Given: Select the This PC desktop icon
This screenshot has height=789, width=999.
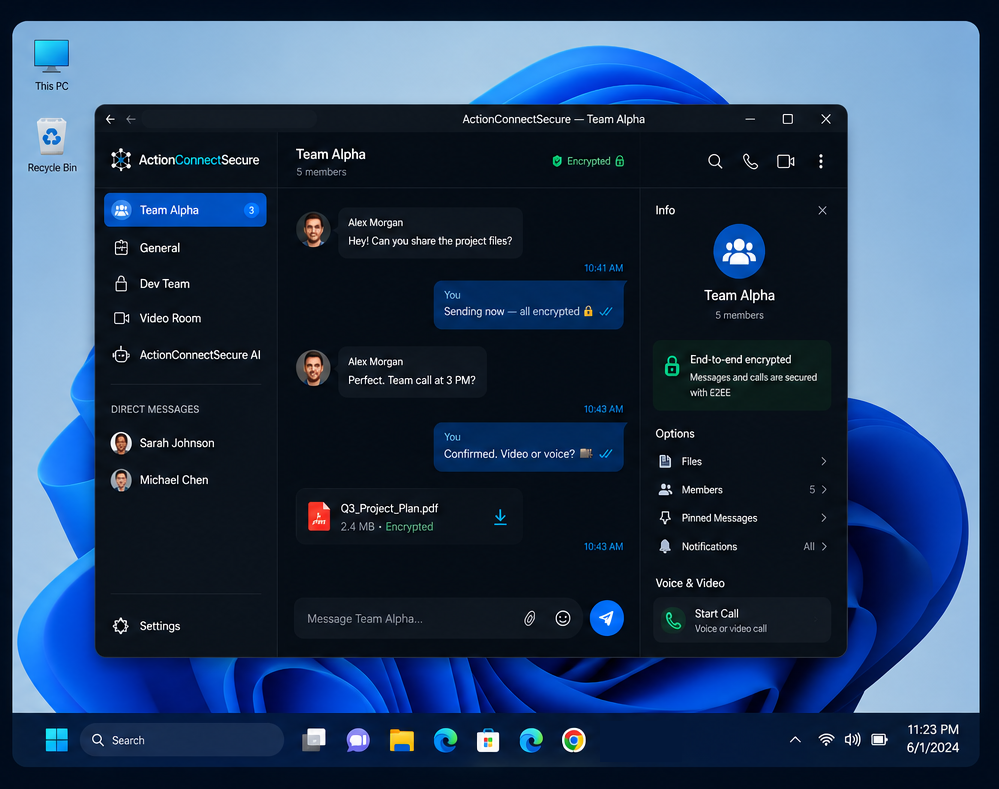Looking at the screenshot, I should coord(52,65).
